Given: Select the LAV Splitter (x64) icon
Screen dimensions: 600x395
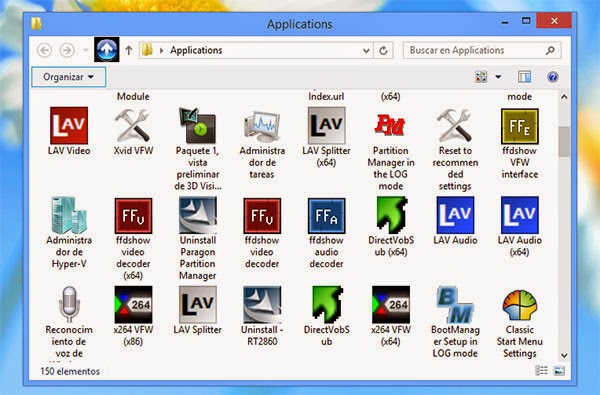Looking at the screenshot, I should (x=326, y=126).
